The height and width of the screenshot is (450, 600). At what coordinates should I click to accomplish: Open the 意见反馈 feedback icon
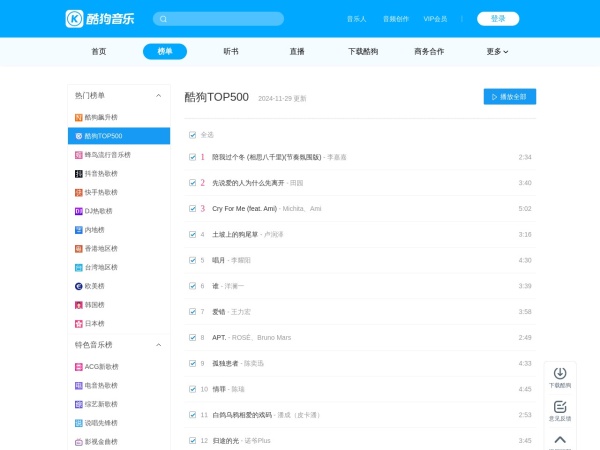pos(560,407)
